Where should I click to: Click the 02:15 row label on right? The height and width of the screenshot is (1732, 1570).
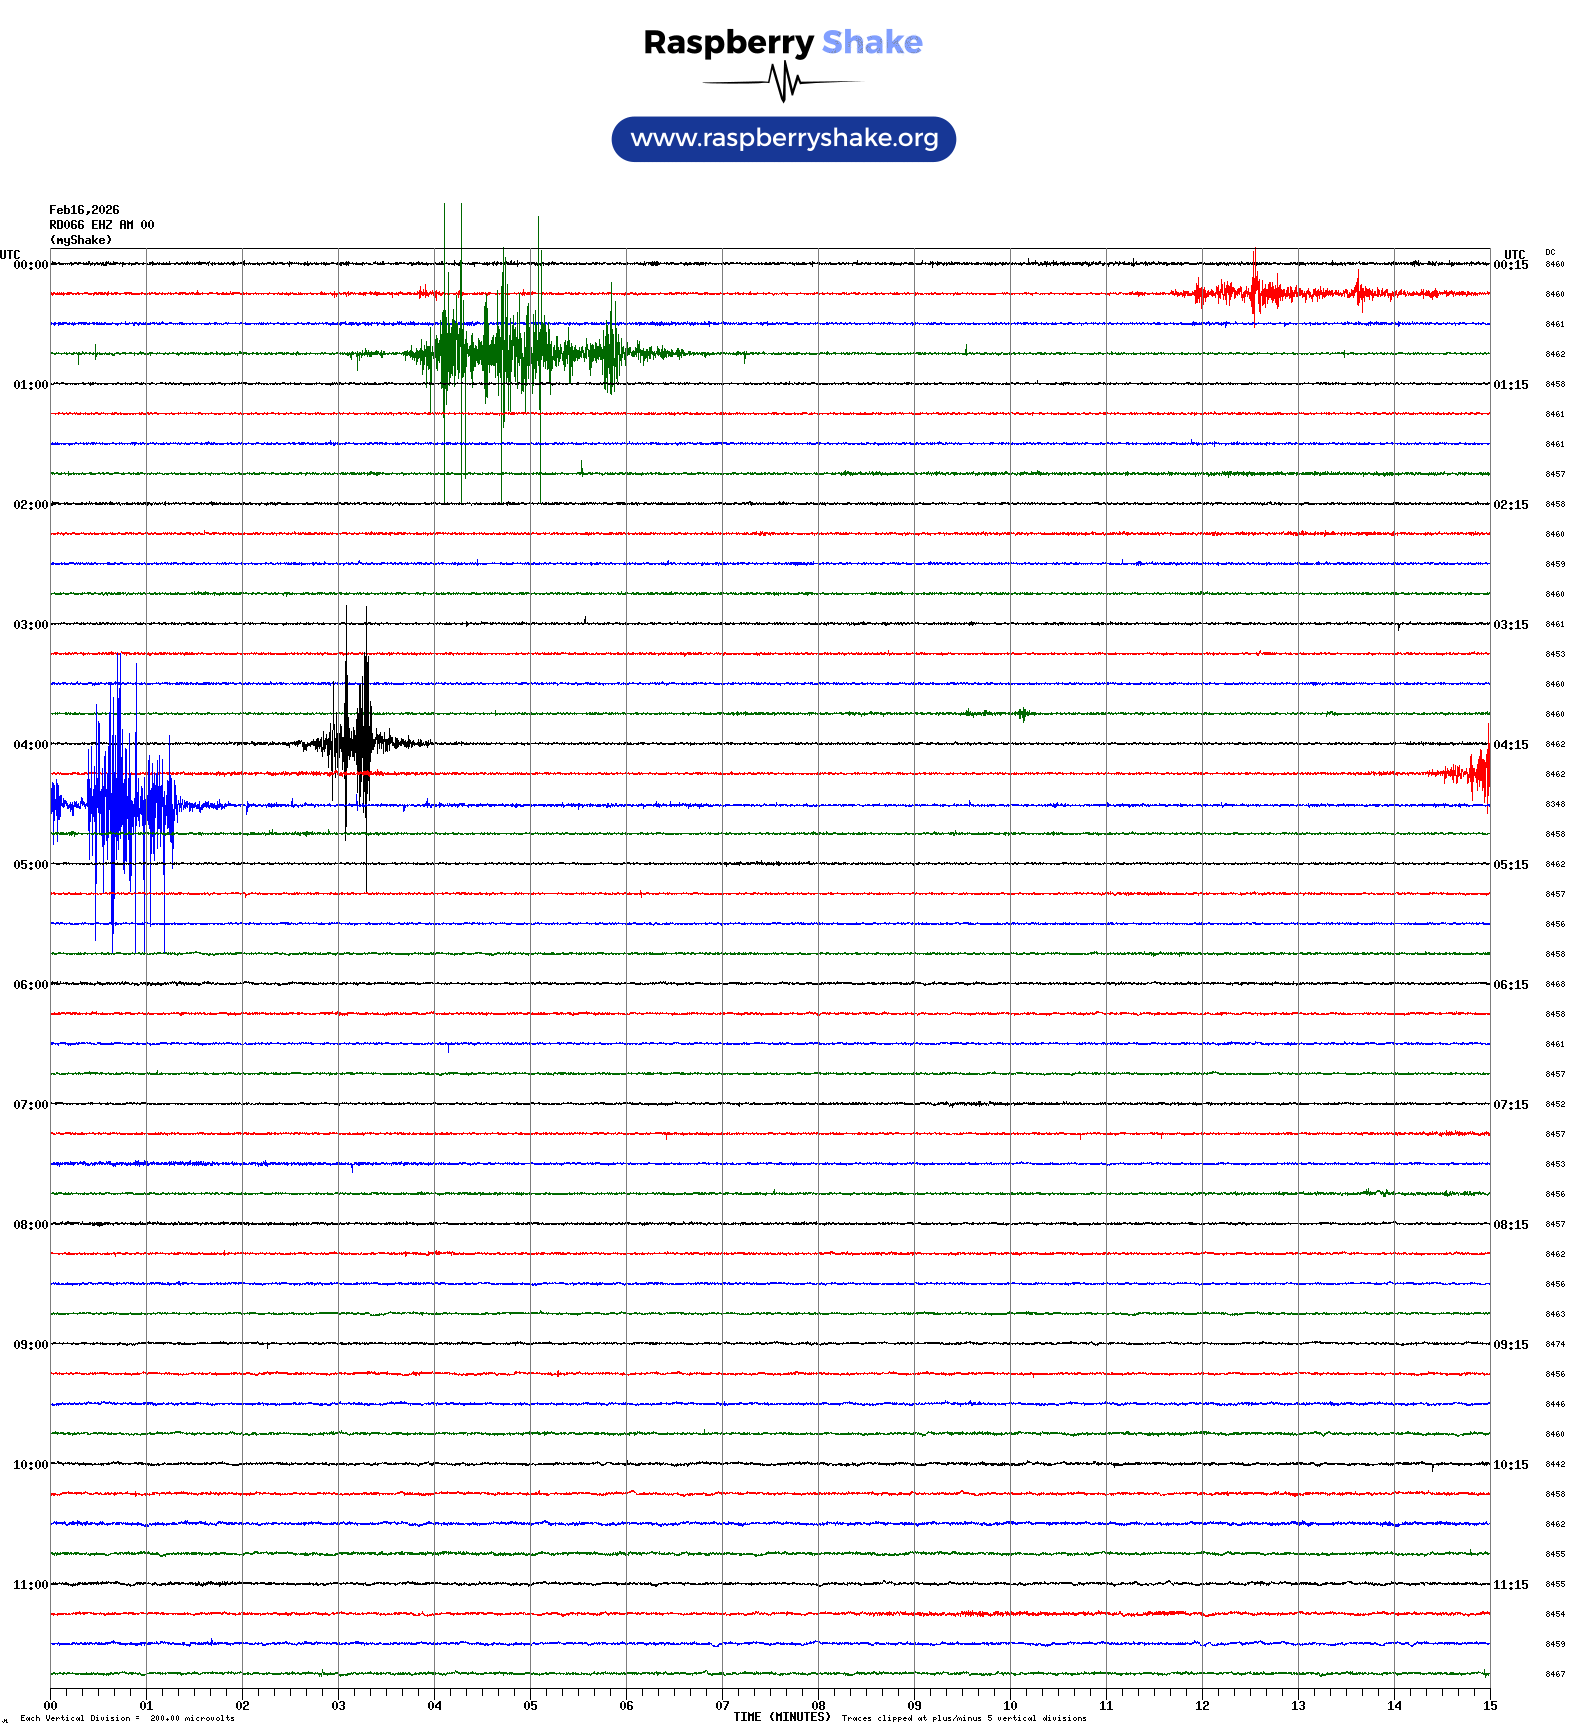(x=1510, y=505)
